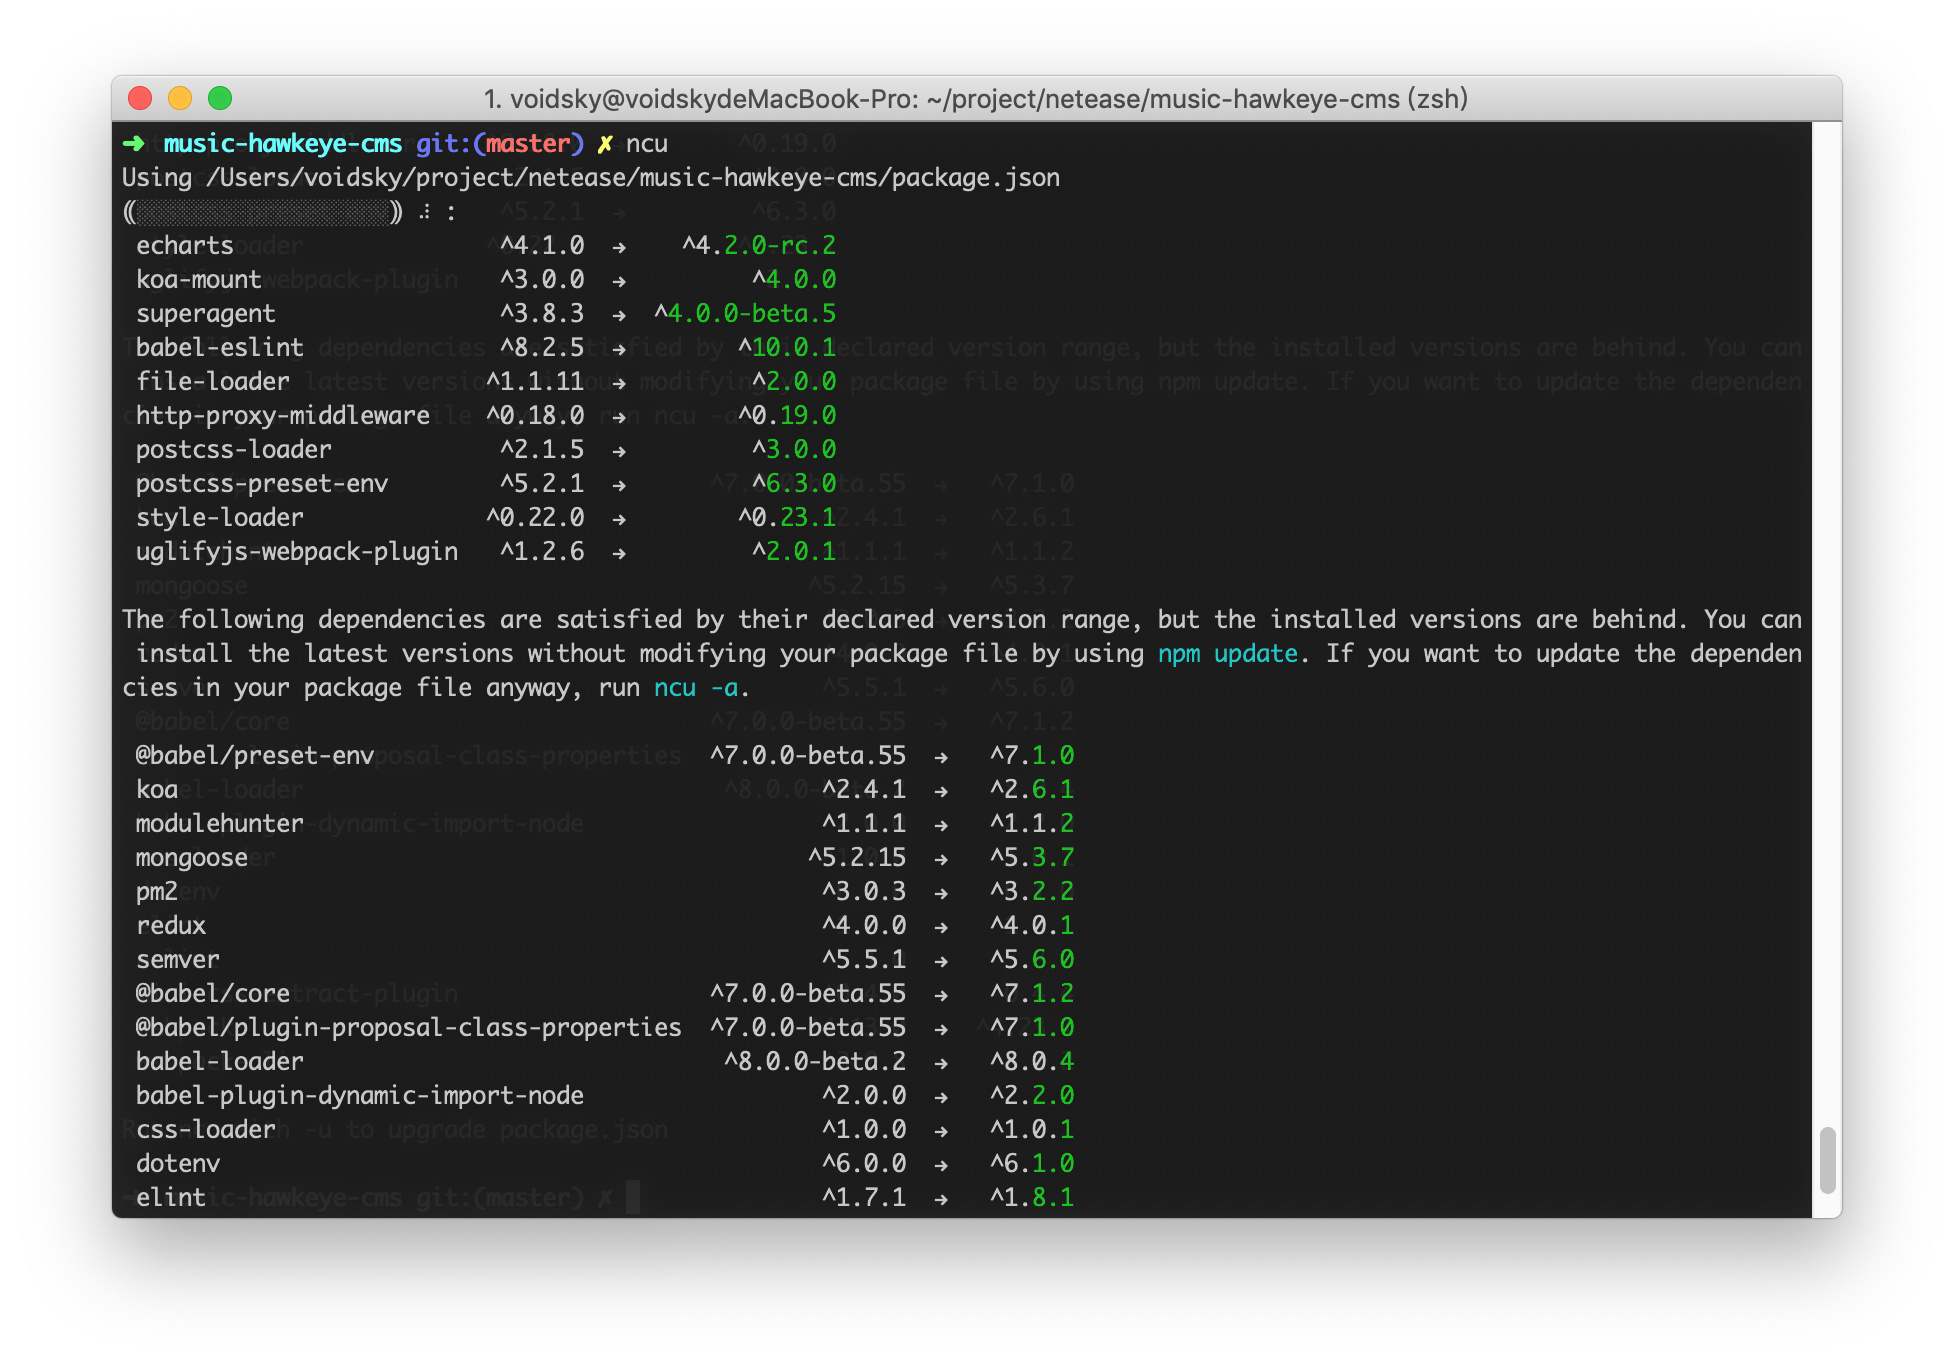The width and height of the screenshot is (1954, 1366).
Task: Click the progress bar under package.json path
Action: pos(263,212)
